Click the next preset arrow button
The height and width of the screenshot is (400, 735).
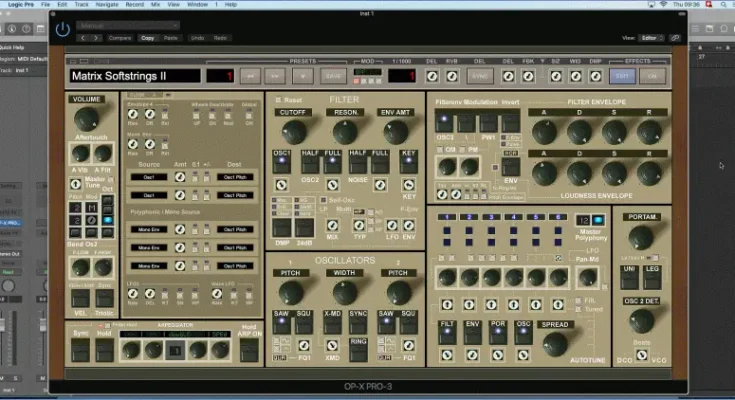[275, 75]
